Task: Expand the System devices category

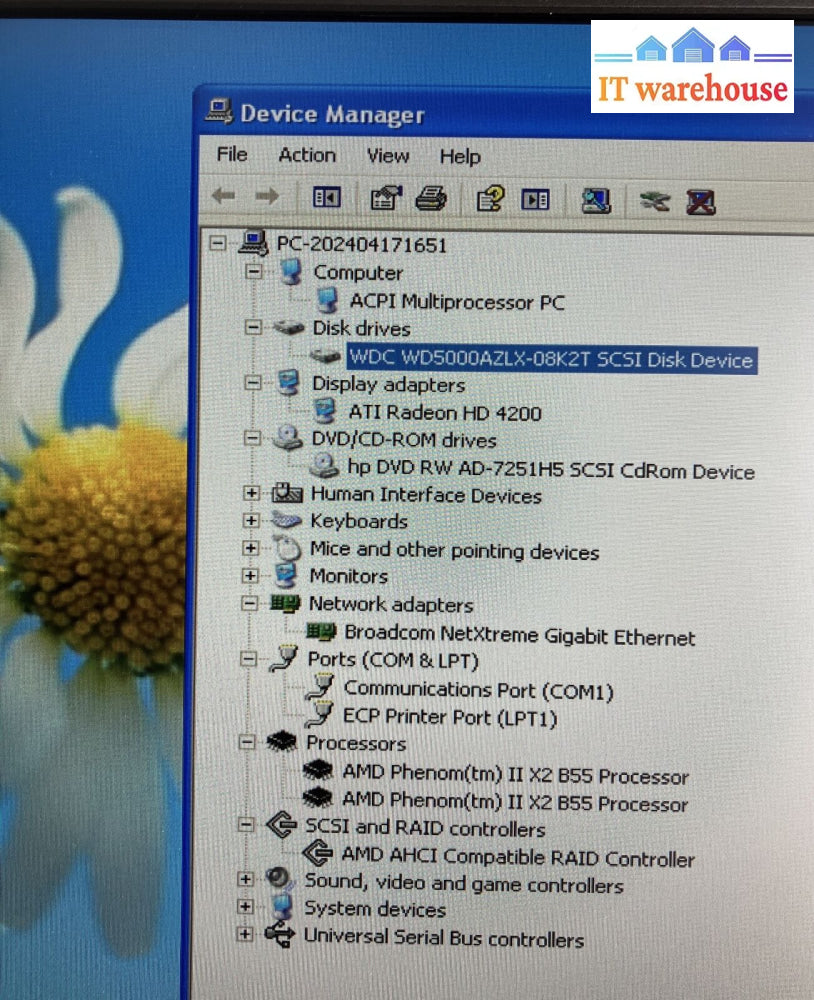Action: [245, 906]
